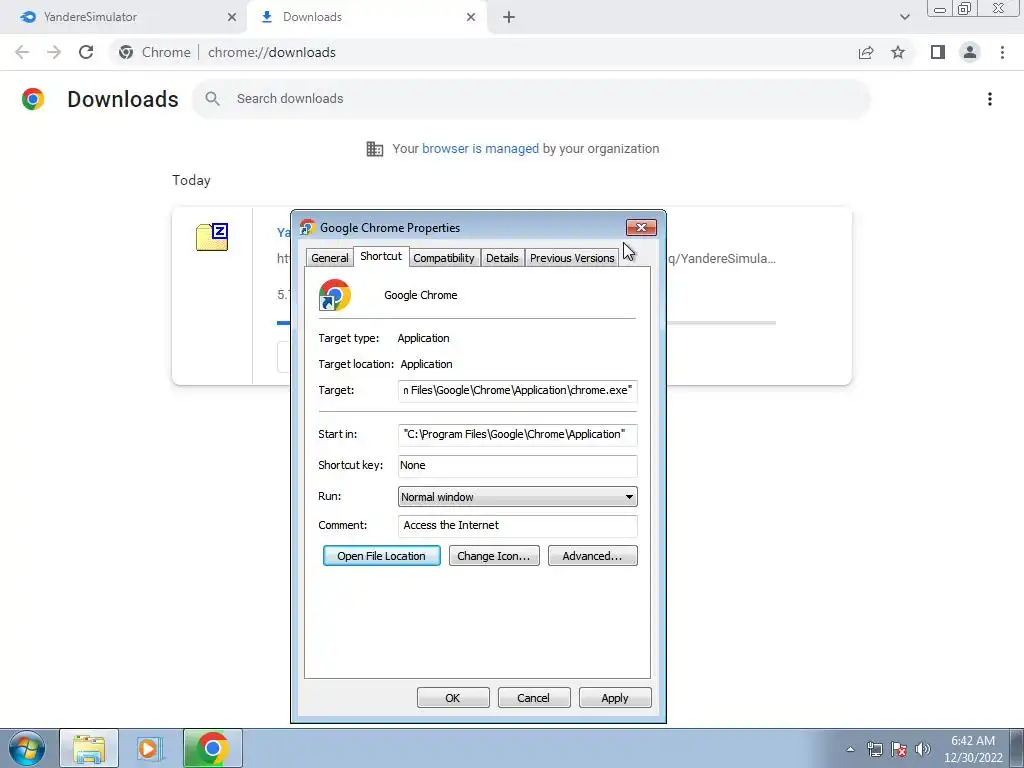Click the volume speaker tray icon
Viewport: 1024px width, 768px height.
(x=923, y=749)
